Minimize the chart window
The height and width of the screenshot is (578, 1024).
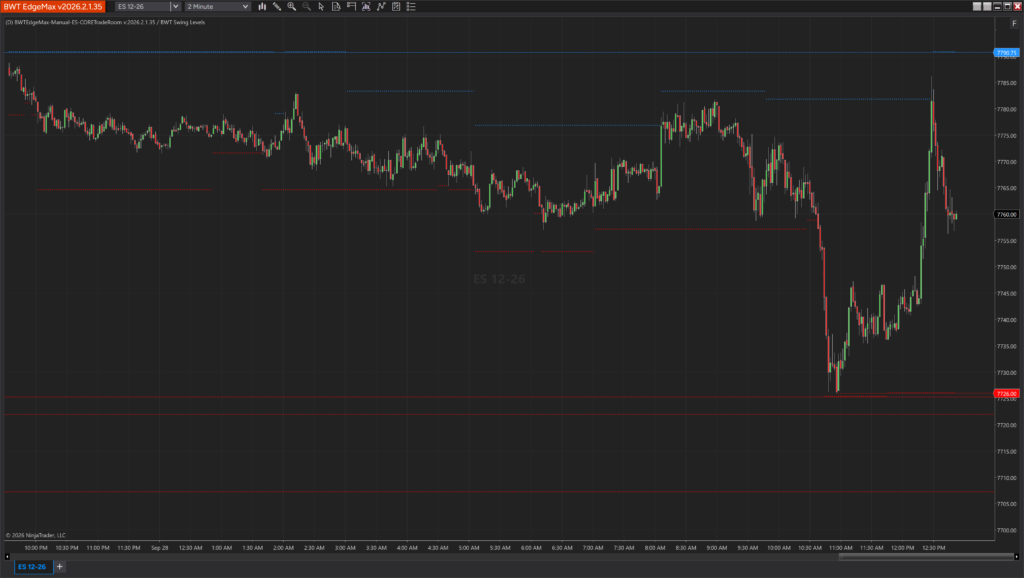[x=997, y=7]
